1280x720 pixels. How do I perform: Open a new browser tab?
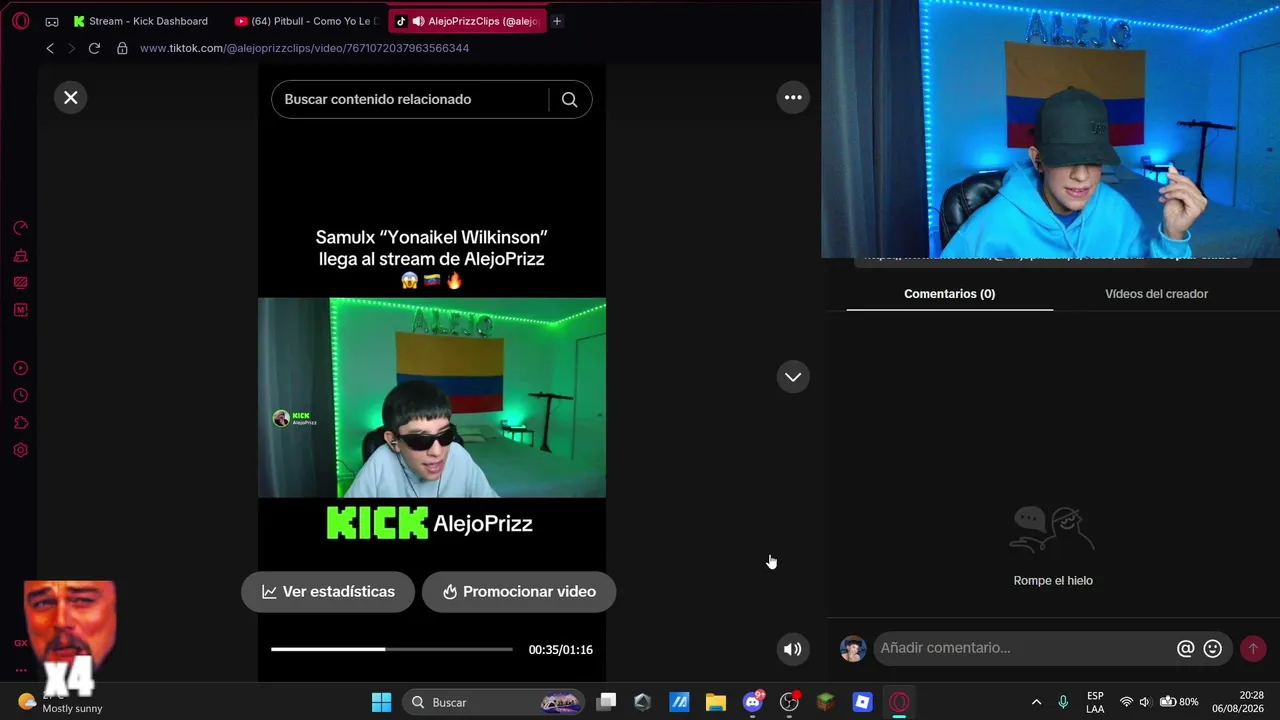557,21
